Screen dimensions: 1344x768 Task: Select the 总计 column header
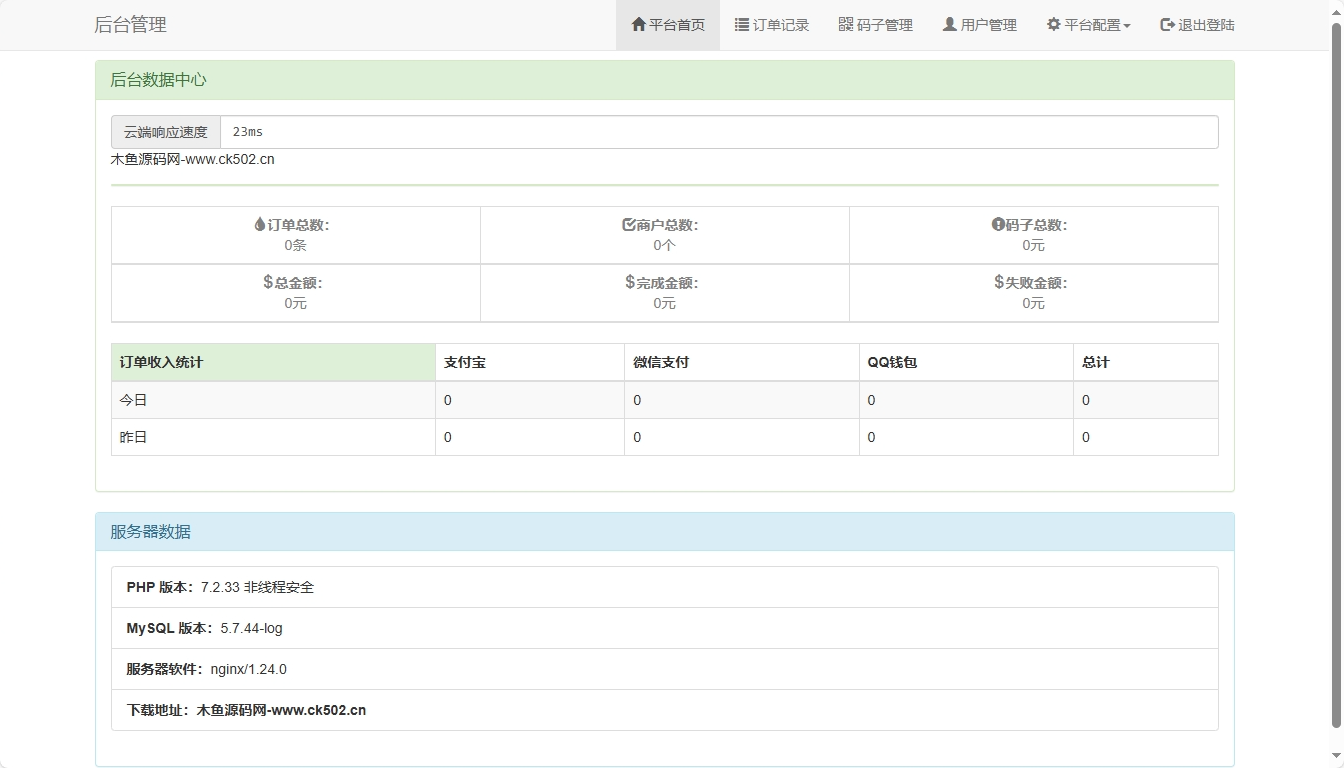coord(1146,362)
